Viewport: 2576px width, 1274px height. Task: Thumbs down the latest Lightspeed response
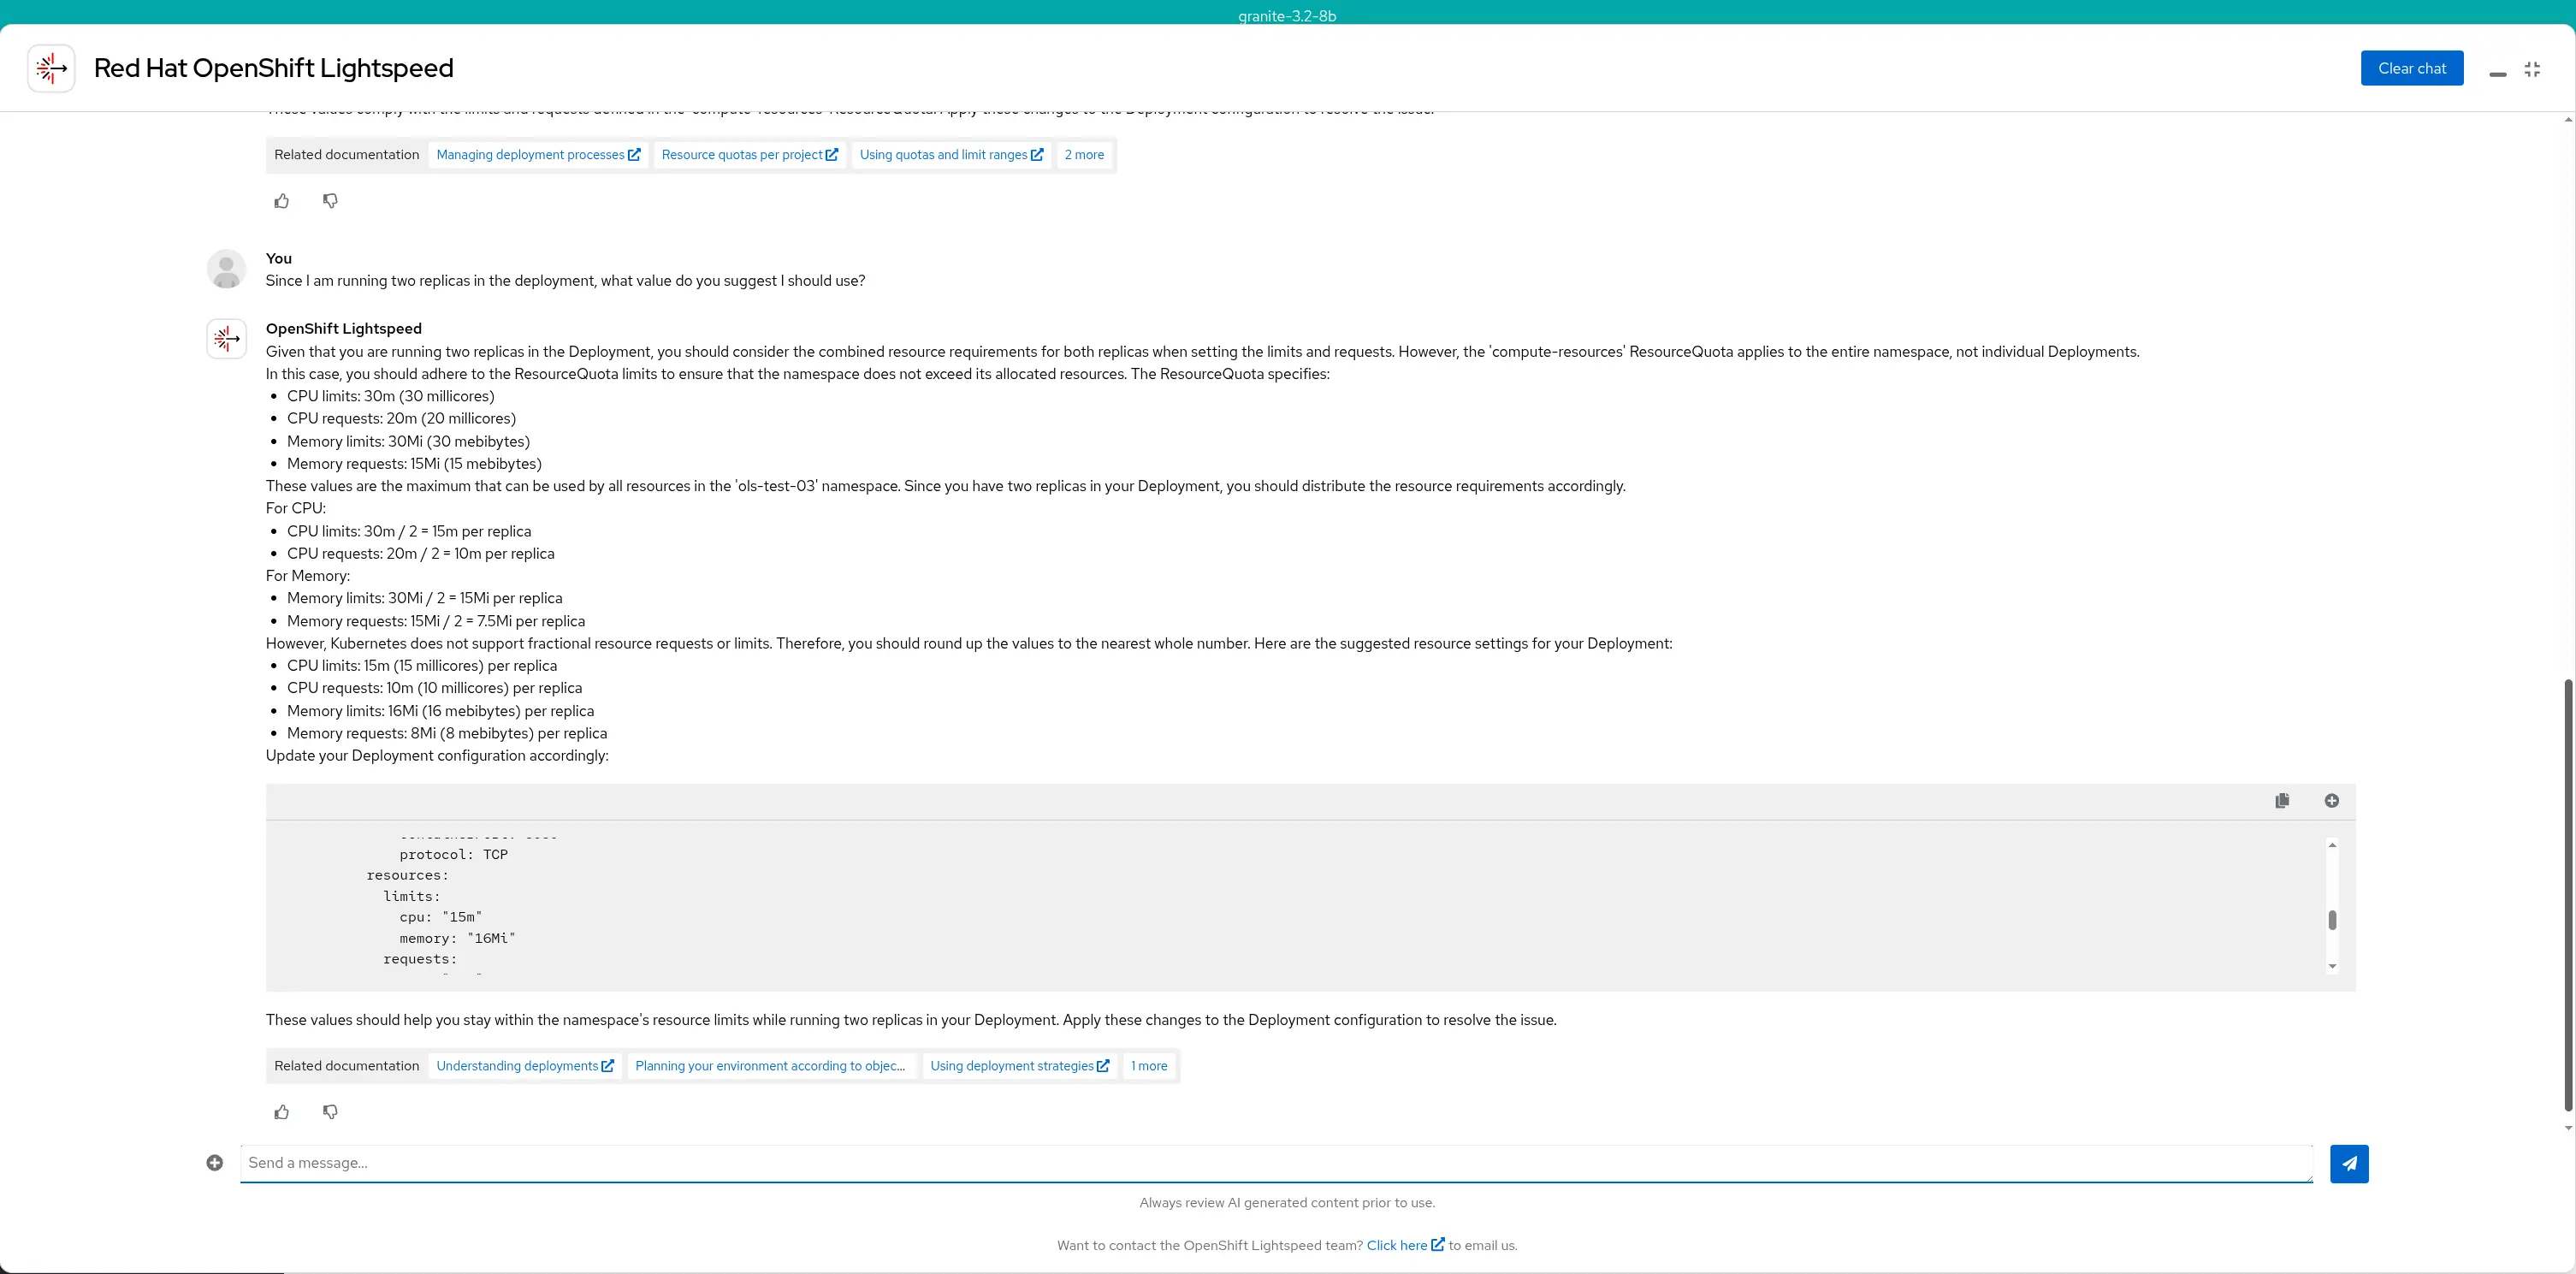pyautogui.click(x=330, y=1112)
